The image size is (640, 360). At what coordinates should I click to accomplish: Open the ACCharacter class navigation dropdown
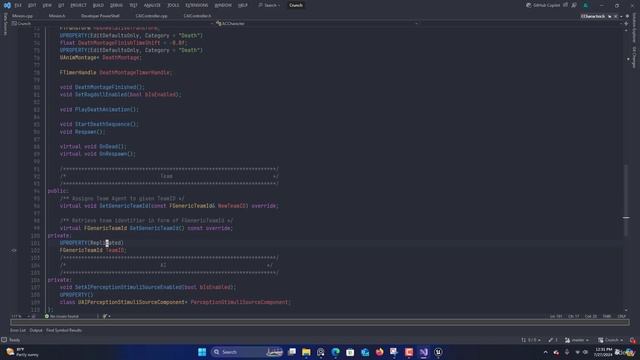coord(317,24)
